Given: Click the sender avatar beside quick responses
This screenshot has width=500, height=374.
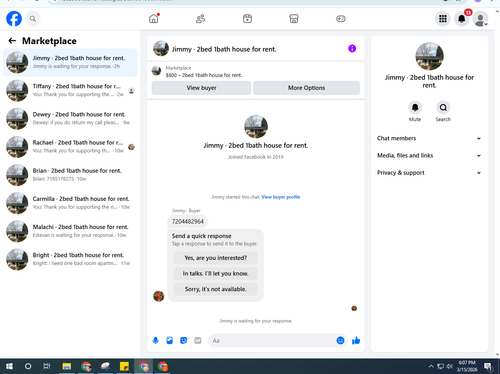Looking at the screenshot, I should (159, 296).
